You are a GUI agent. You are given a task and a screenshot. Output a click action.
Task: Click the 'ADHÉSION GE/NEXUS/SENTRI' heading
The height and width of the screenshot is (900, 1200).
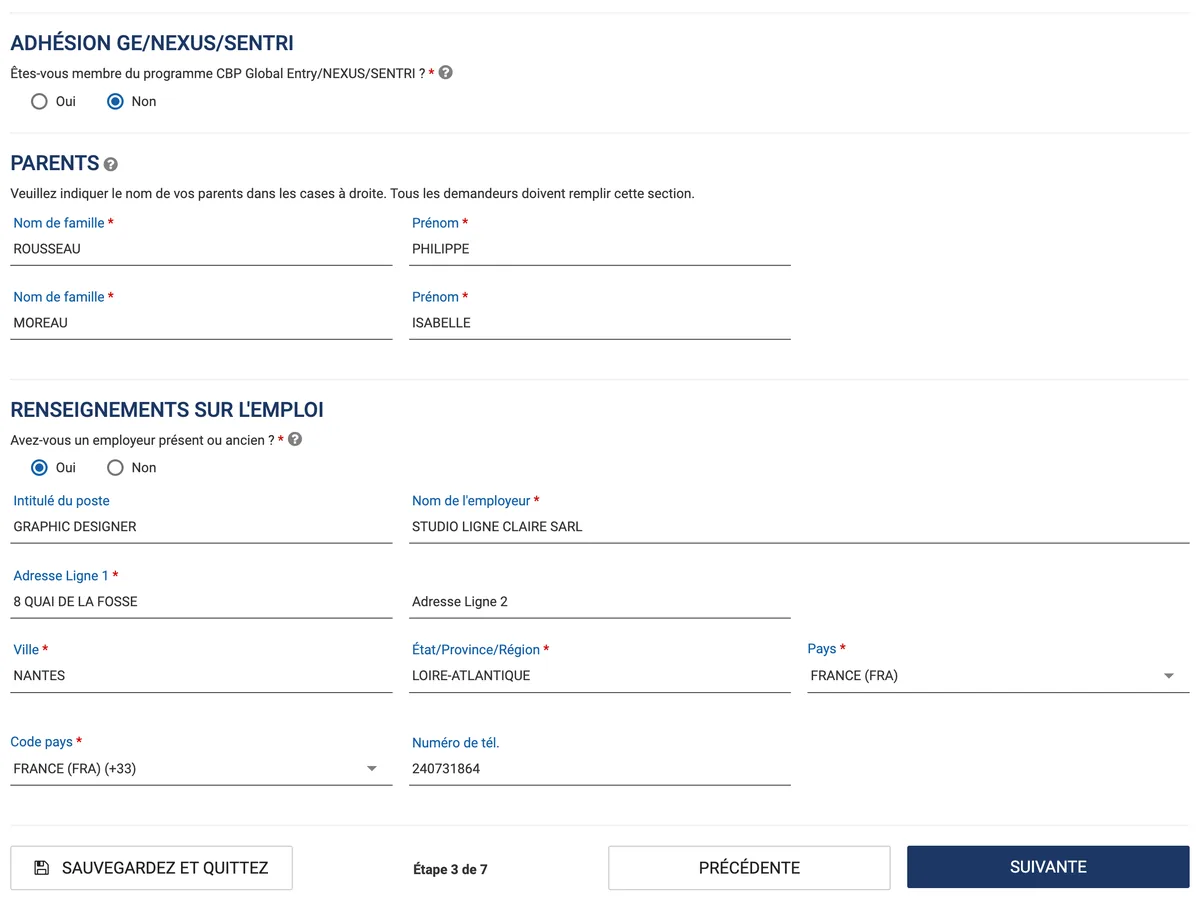tap(152, 43)
